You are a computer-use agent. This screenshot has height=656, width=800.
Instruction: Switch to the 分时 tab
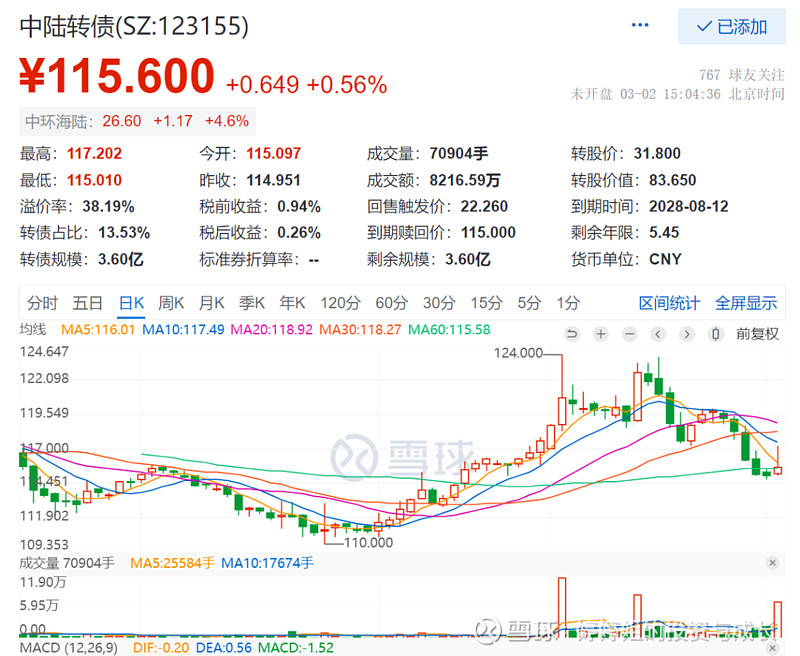point(42,303)
